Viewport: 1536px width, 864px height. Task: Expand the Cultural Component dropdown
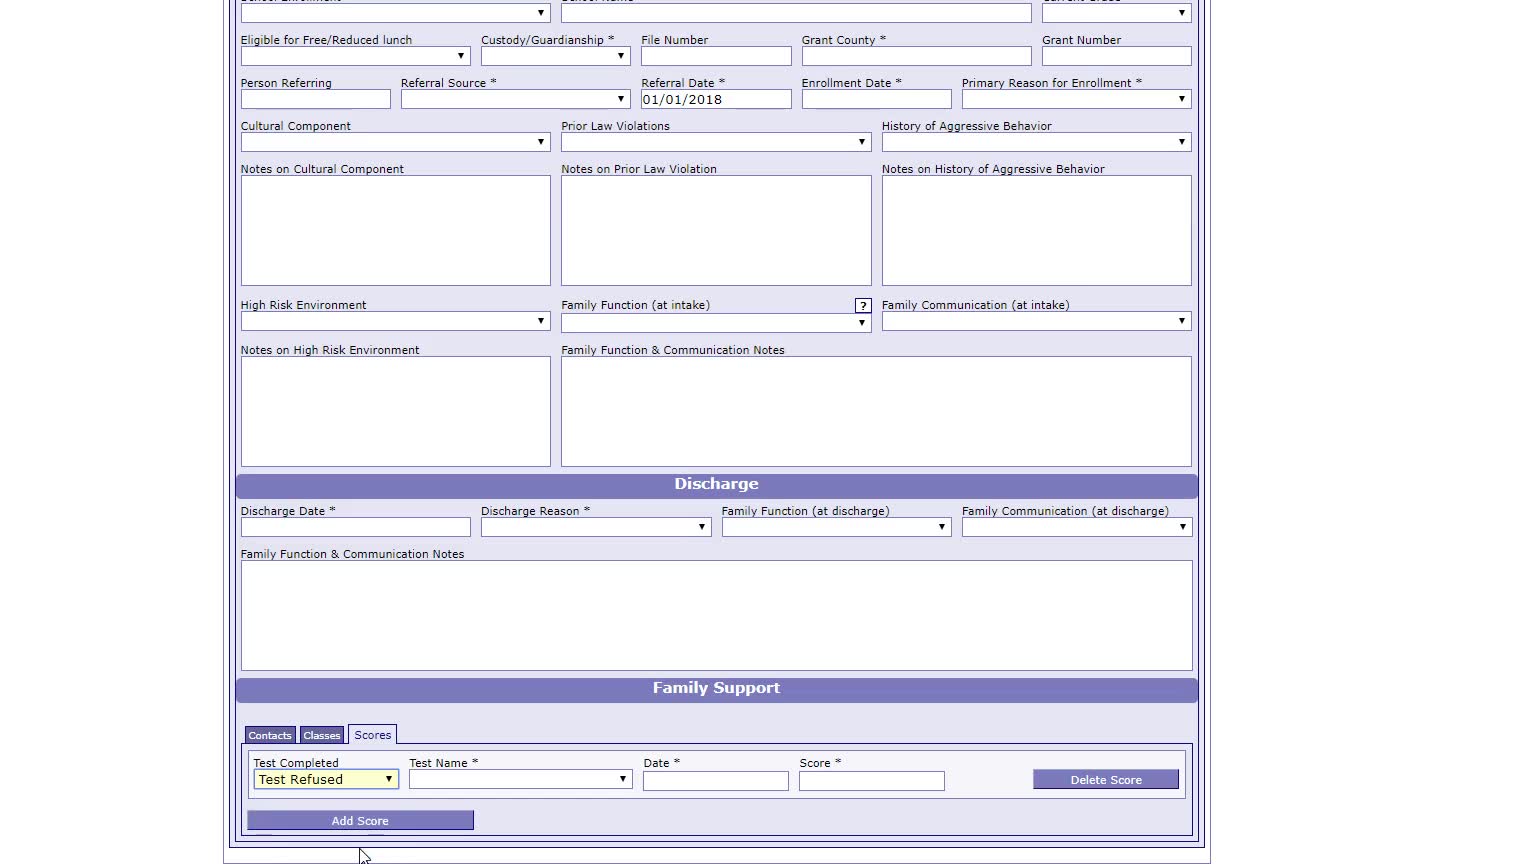coord(395,142)
